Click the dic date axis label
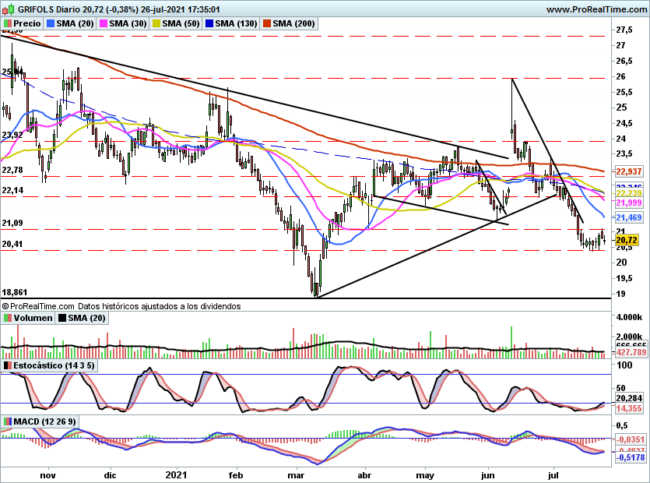The height and width of the screenshot is (483, 650). click(x=110, y=475)
